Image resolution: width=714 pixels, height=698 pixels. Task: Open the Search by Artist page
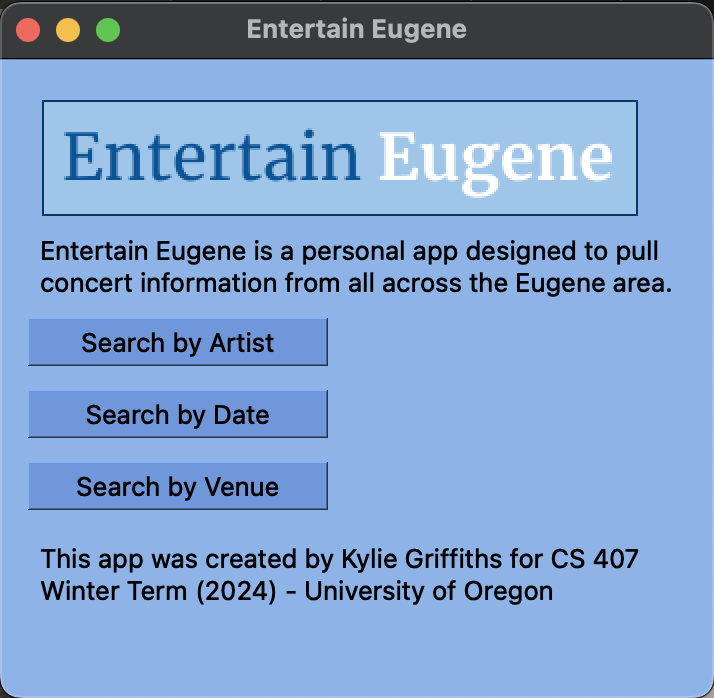pyautogui.click(x=178, y=342)
